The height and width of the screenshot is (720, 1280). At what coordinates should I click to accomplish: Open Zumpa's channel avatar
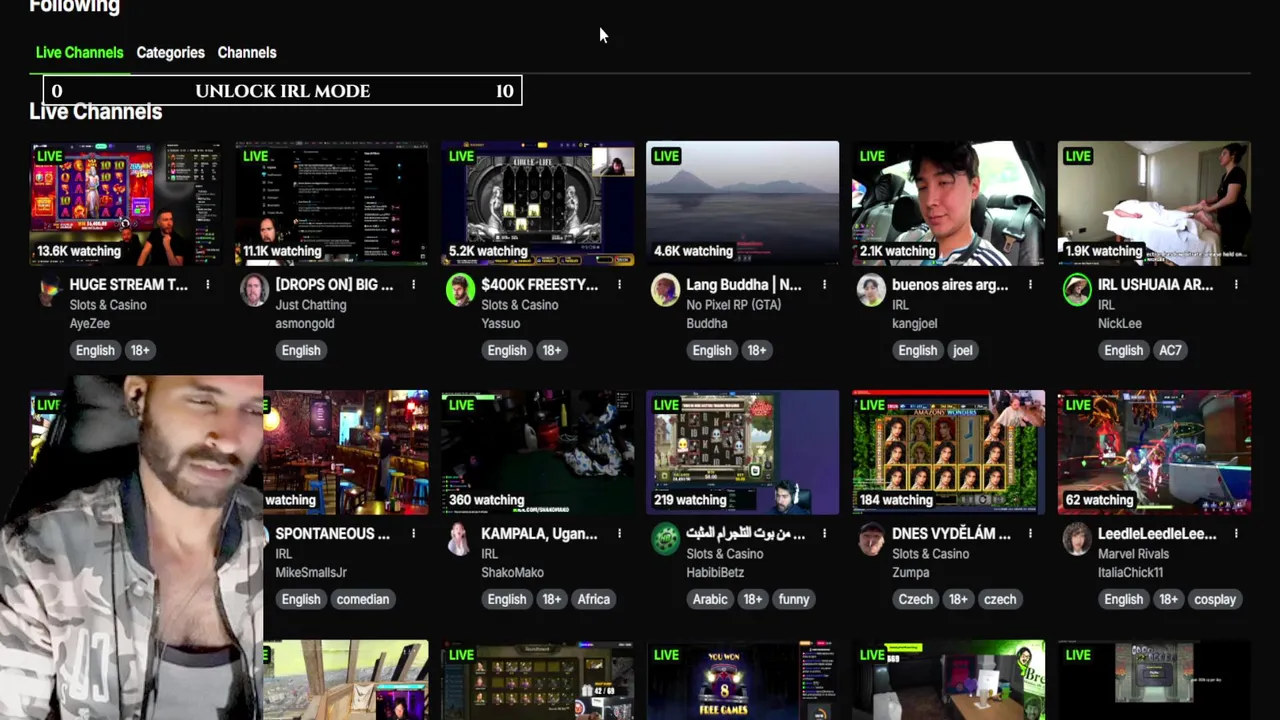click(871, 539)
